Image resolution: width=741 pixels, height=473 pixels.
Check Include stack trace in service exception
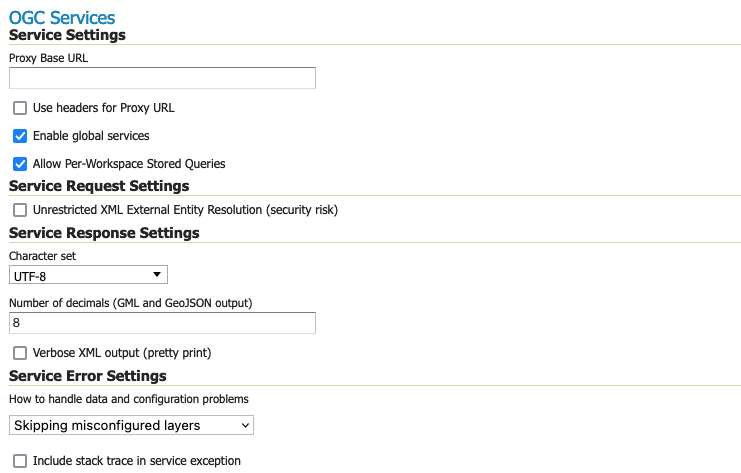[20, 461]
